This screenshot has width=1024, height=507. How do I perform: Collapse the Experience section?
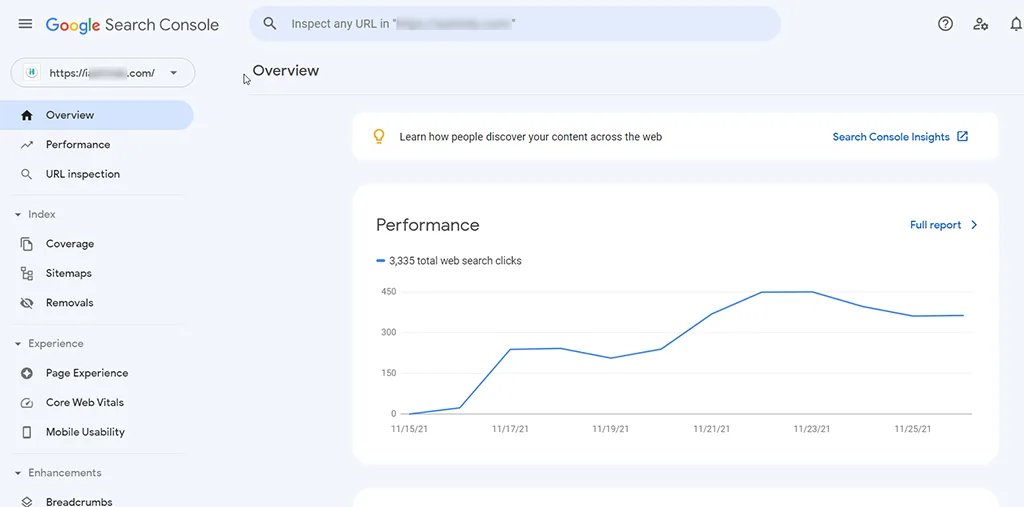[x=18, y=344]
